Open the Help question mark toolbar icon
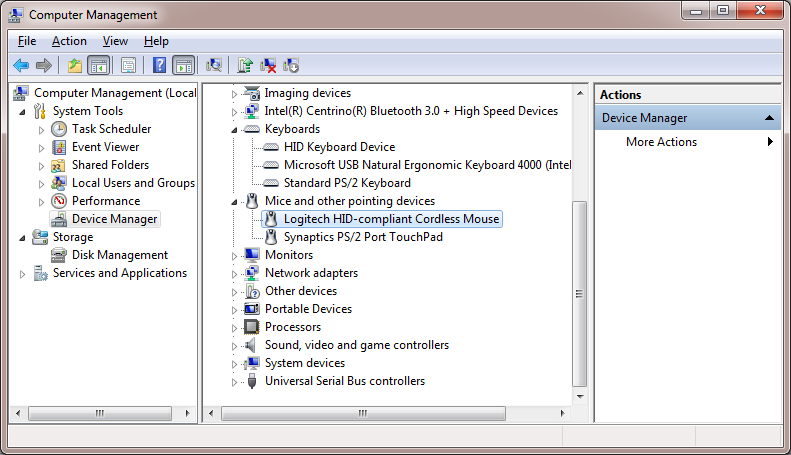Viewport: 791px width, 455px height. [159, 65]
